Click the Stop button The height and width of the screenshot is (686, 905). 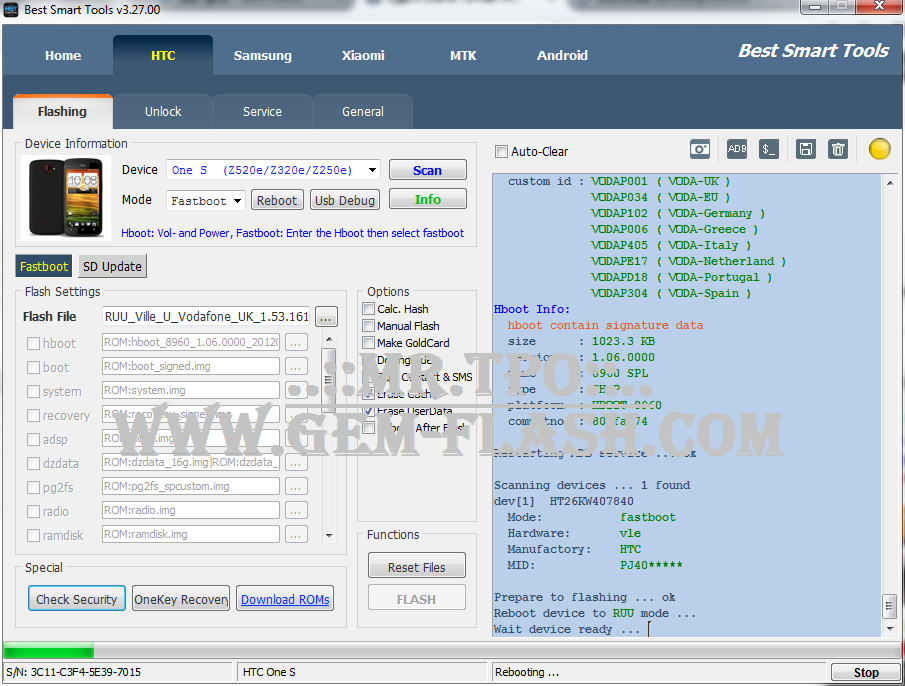point(866,672)
